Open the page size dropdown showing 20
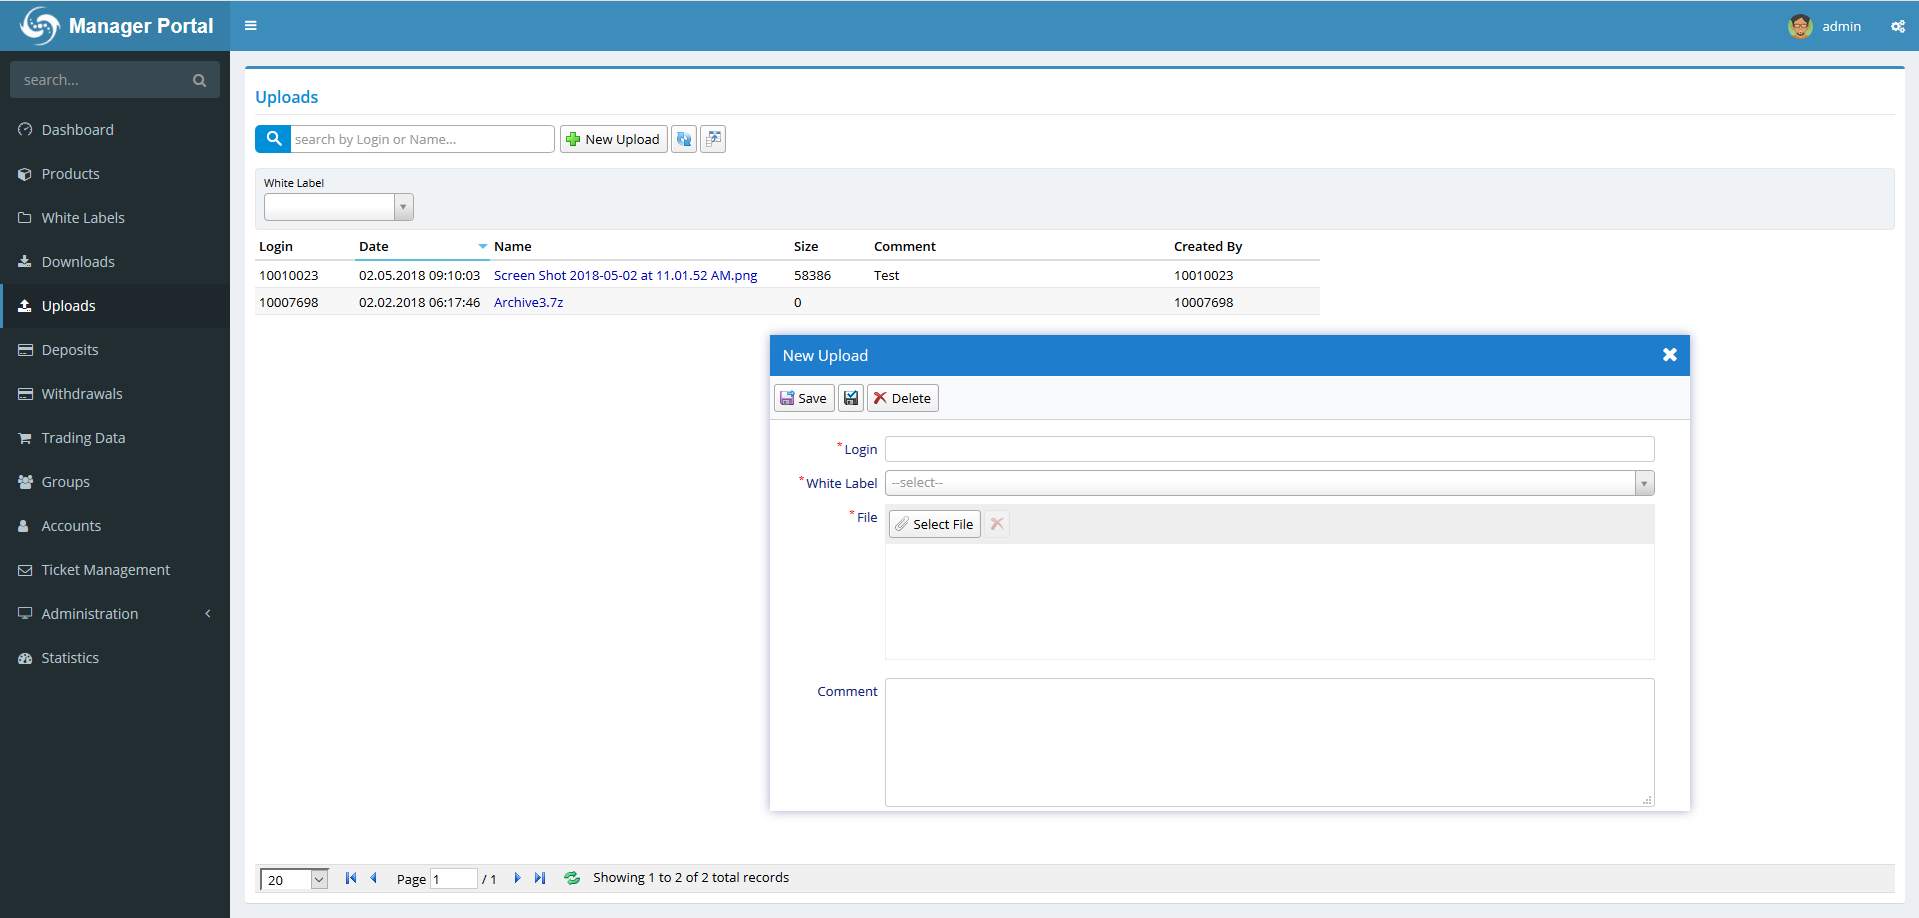This screenshot has width=1919, height=918. click(319, 880)
